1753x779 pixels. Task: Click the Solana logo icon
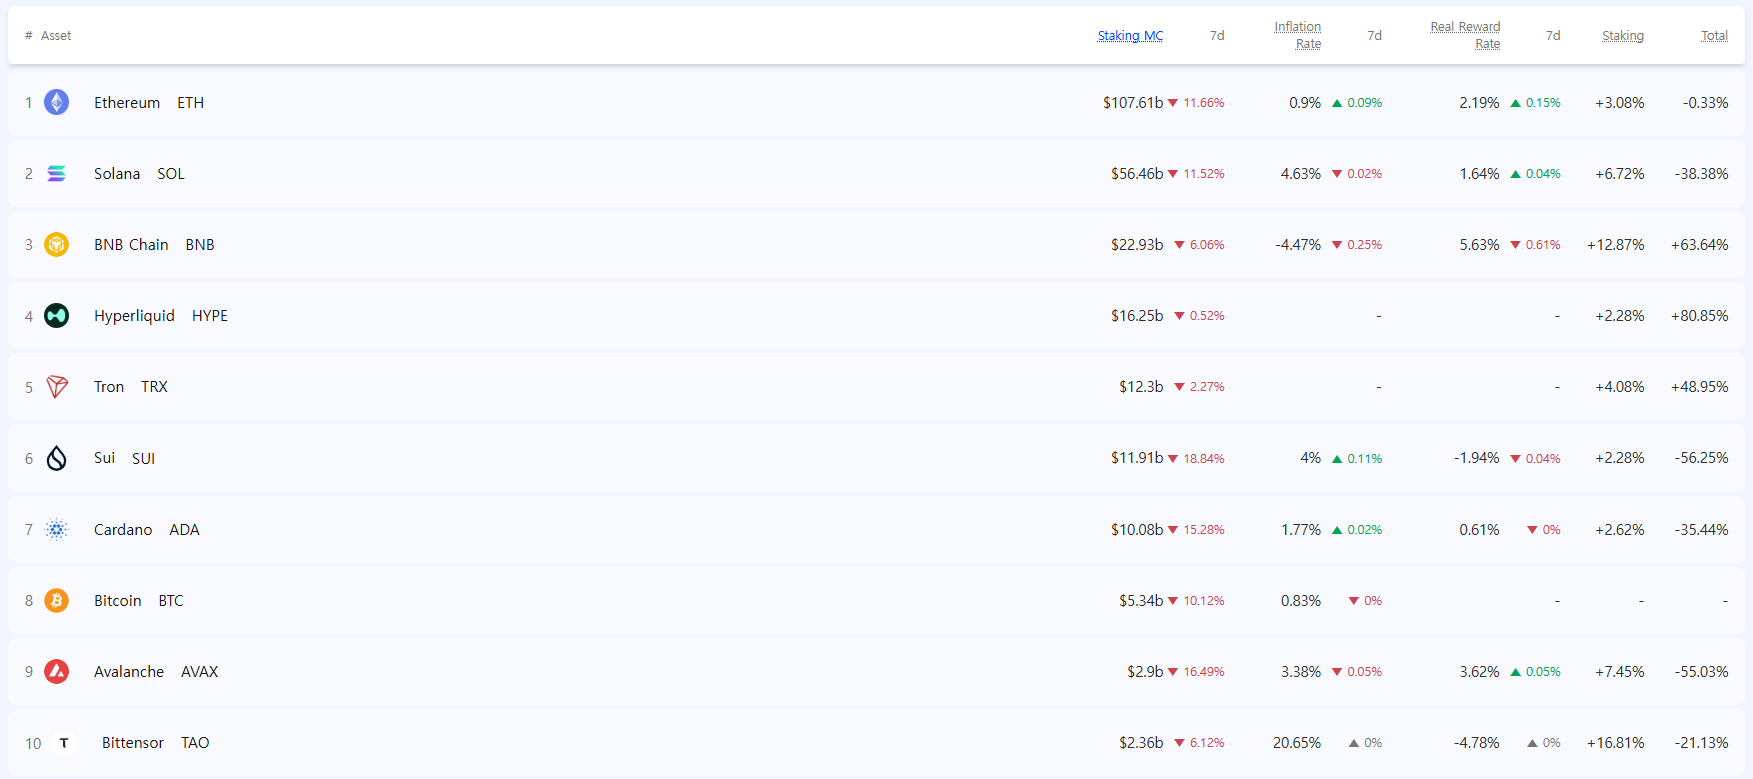[57, 174]
